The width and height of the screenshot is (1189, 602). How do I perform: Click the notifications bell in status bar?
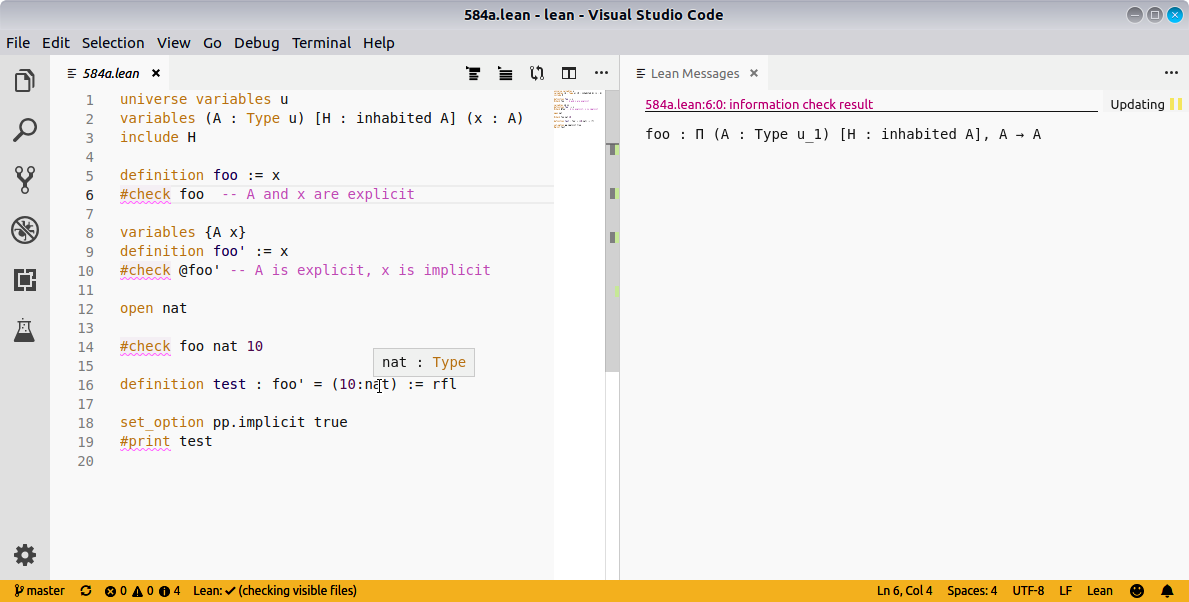[x=1167, y=591]
